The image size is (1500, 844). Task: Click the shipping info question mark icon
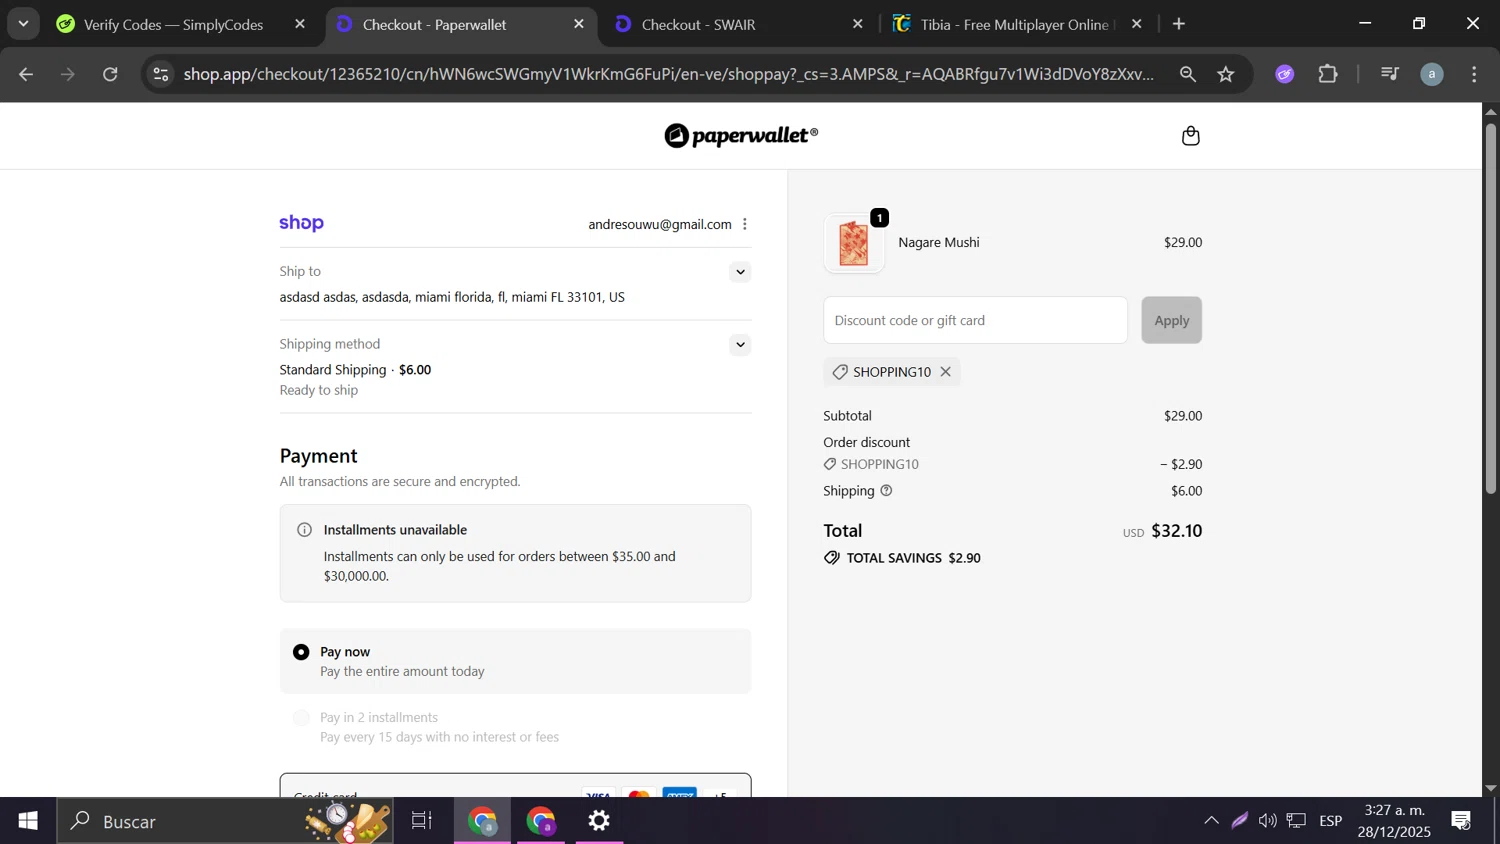coord(886,491)
